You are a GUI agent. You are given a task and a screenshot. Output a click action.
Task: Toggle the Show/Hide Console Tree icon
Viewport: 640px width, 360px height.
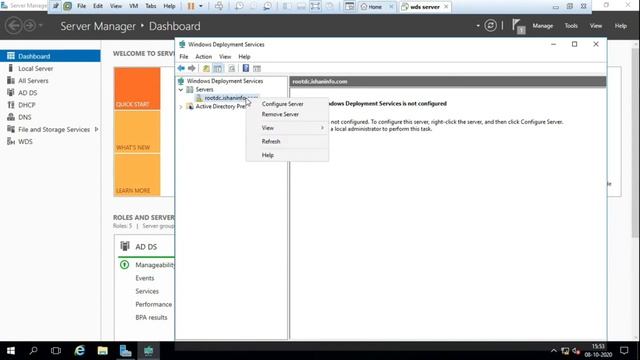(218, 68)
